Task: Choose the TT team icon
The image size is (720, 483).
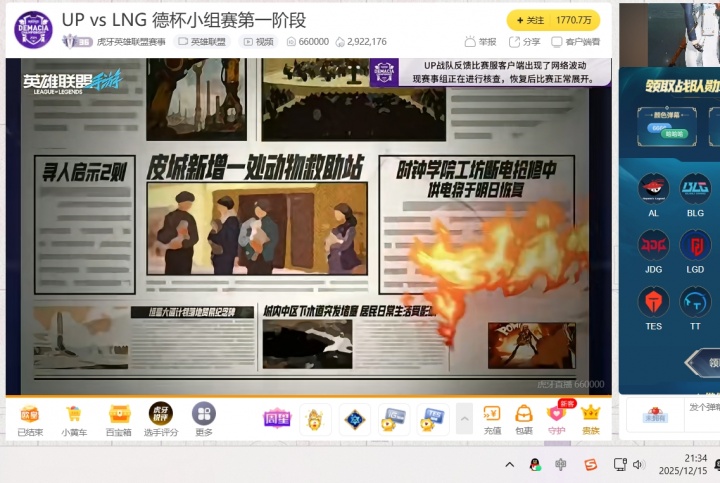Action: [695, 304]
